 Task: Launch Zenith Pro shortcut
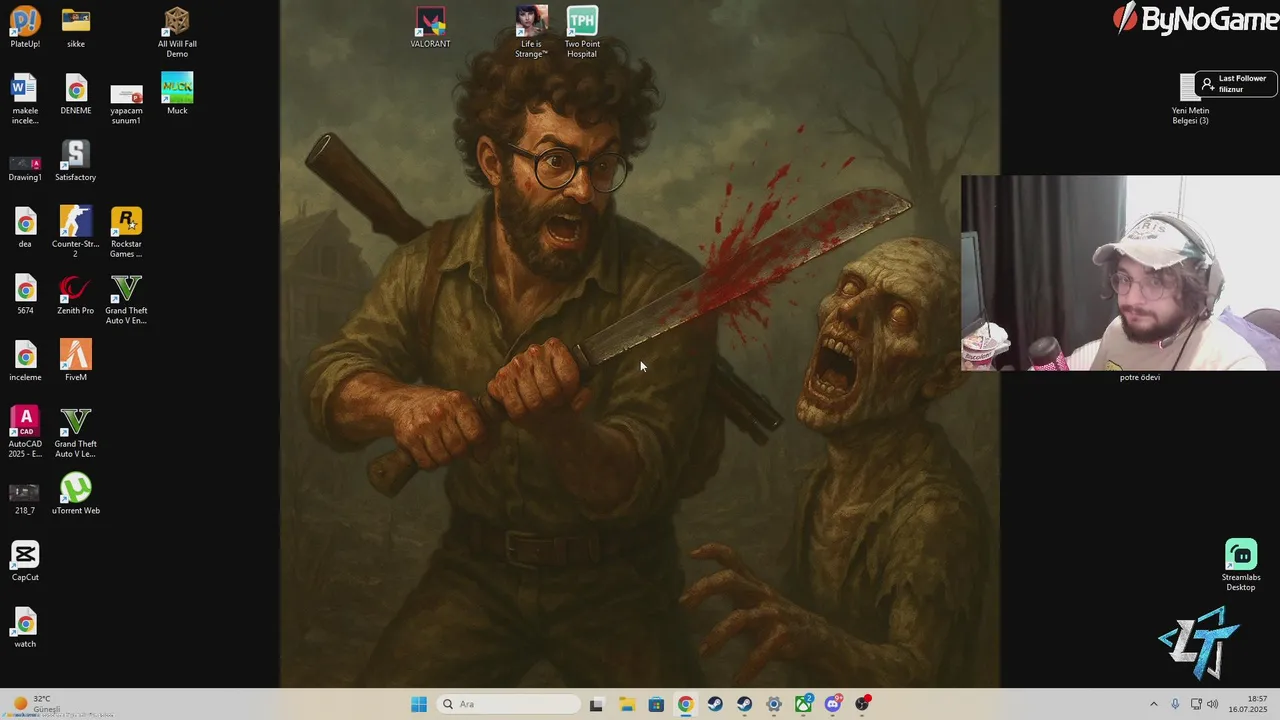[x=76, y=295]
